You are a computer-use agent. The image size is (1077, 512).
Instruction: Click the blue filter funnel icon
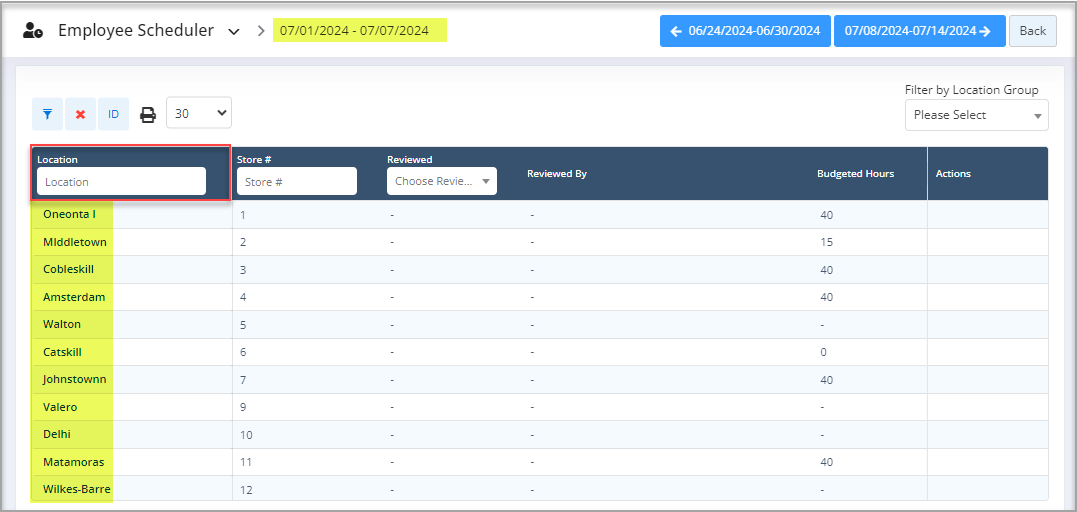tap(47, 114)
